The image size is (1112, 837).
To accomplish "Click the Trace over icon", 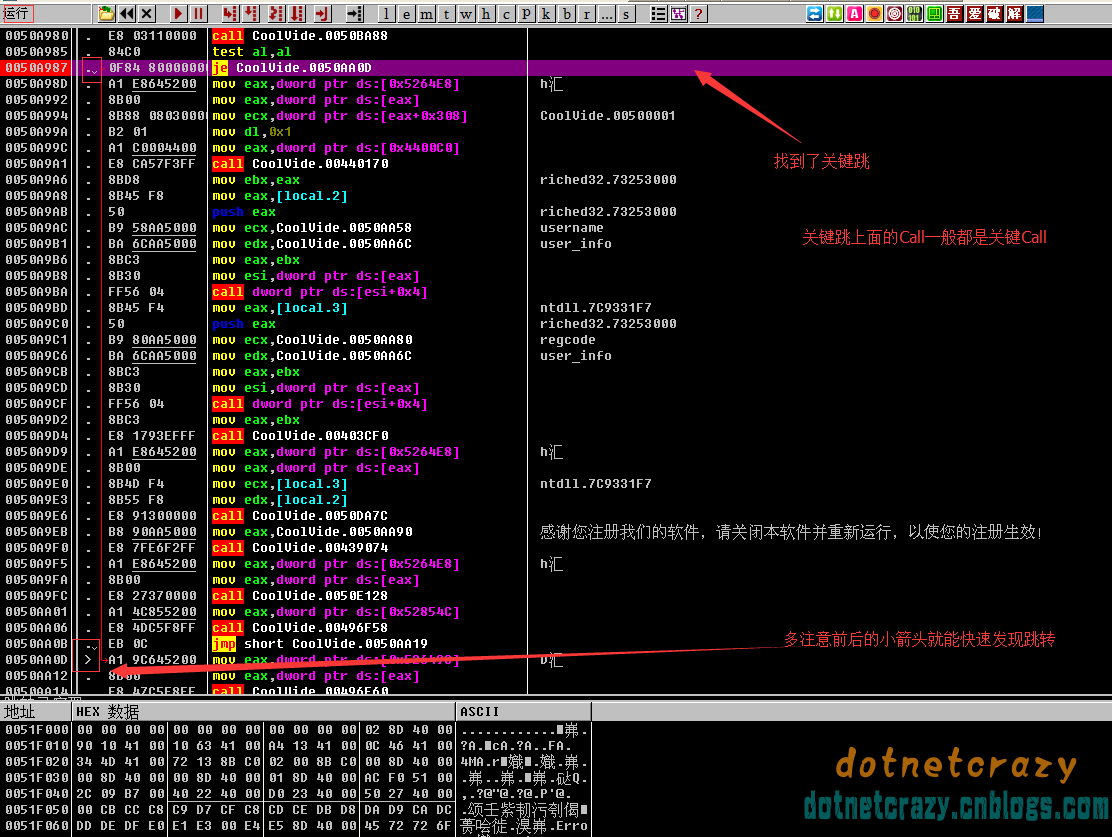I will 297,13.
